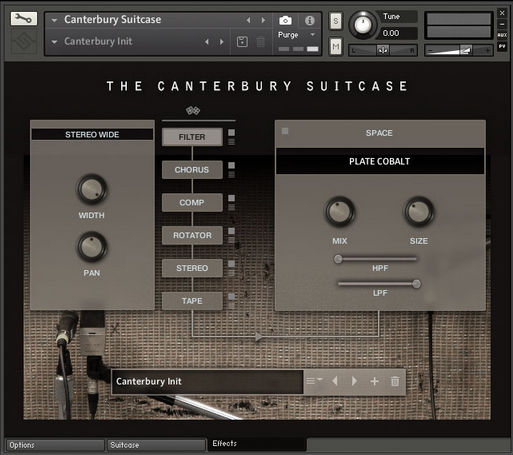The image size is (513, 455).
Task: Toggle the STEREO effect on/off square
Action: tap(231, 264)
